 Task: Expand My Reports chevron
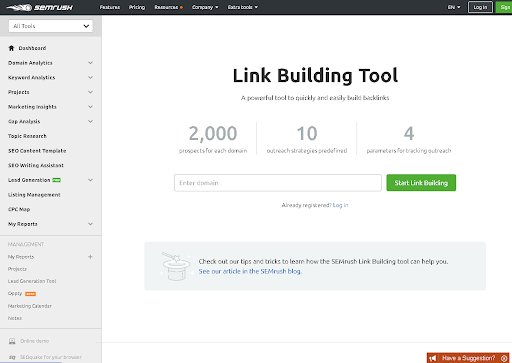click(x=90, y=224)
